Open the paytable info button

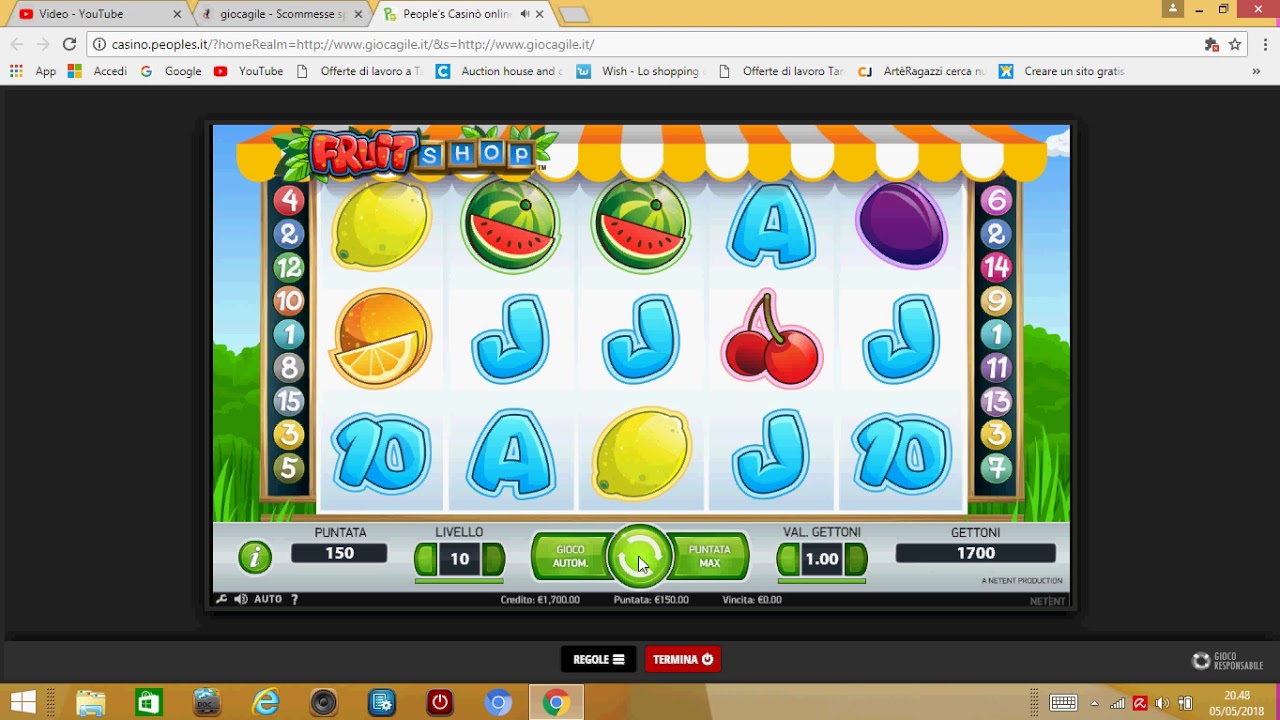tap(255, 557)
